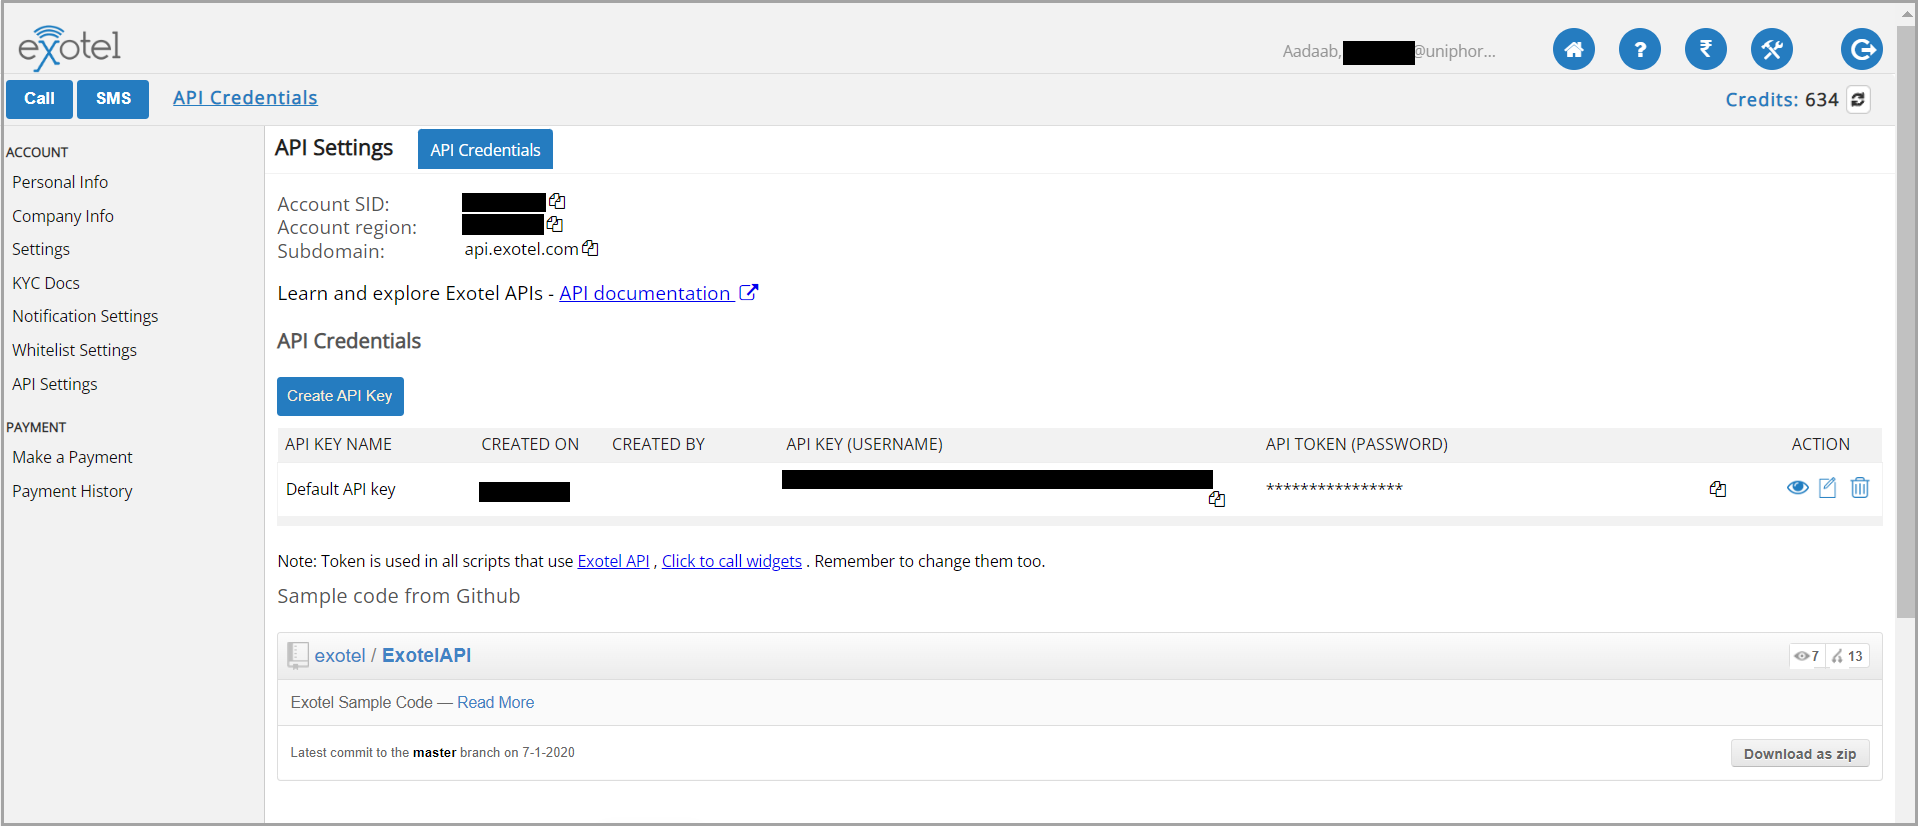
Task: Open the Help question mark icon
Action: click(x=1639, y=49)
